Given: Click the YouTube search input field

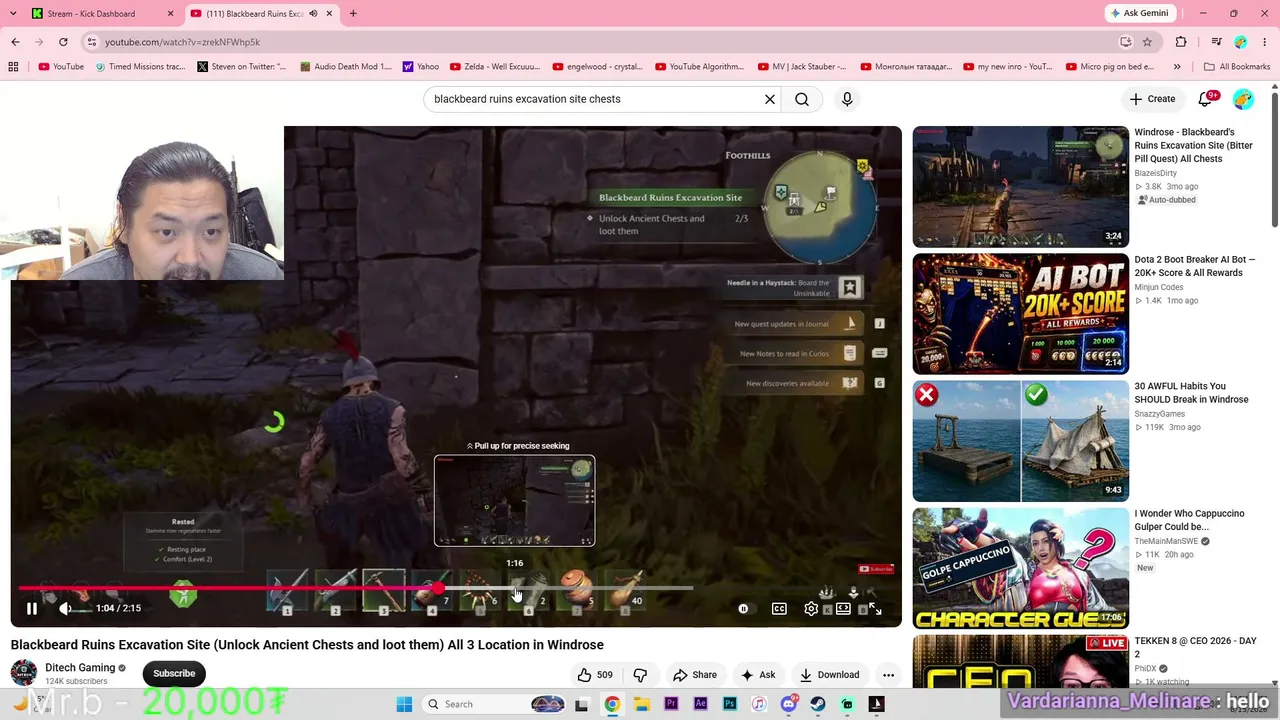Looking at the screenshot, I should (595, 99).
